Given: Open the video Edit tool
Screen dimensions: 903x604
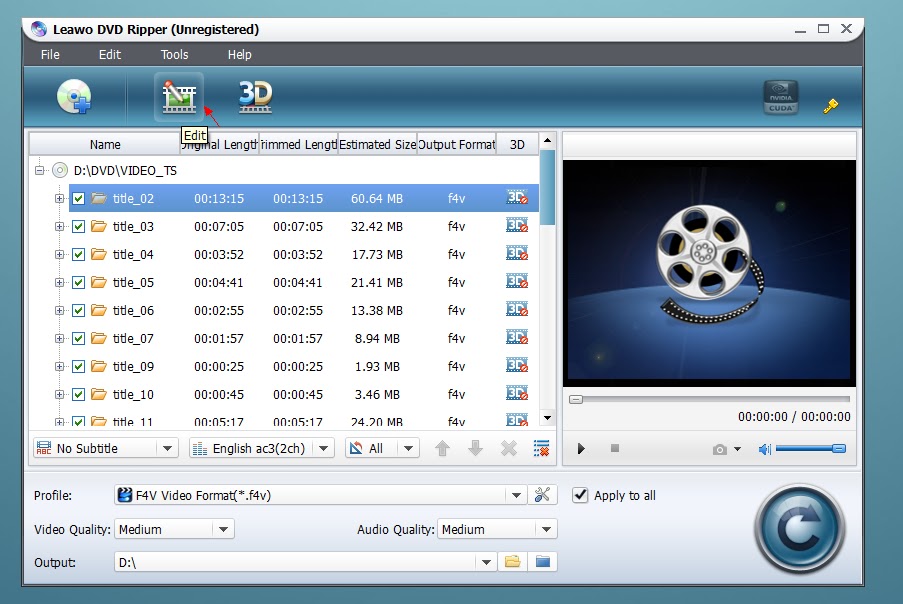Looking at the screenshot, I should pyautogui.click(x=179, y=97).
